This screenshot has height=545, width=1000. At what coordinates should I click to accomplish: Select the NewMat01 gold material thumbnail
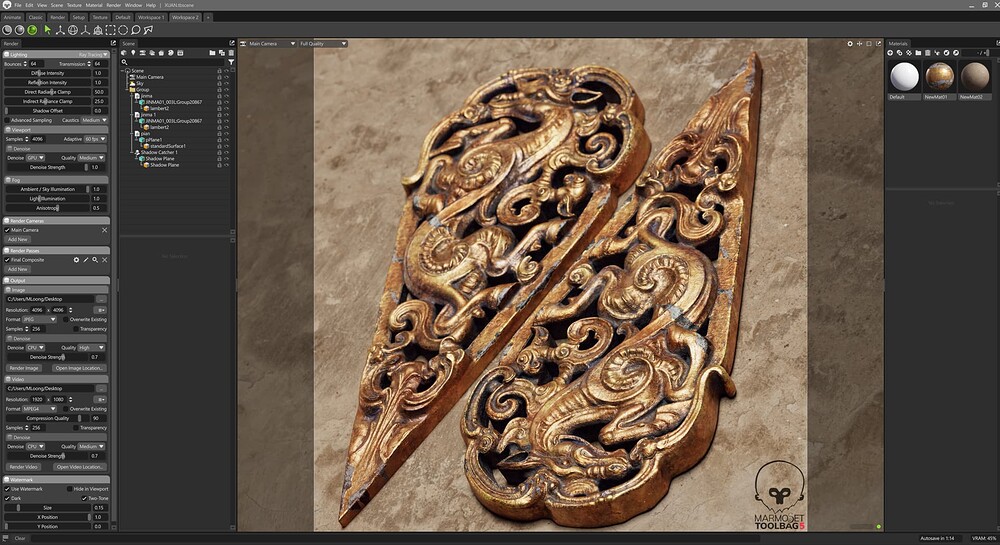click(x=939, y=77)
